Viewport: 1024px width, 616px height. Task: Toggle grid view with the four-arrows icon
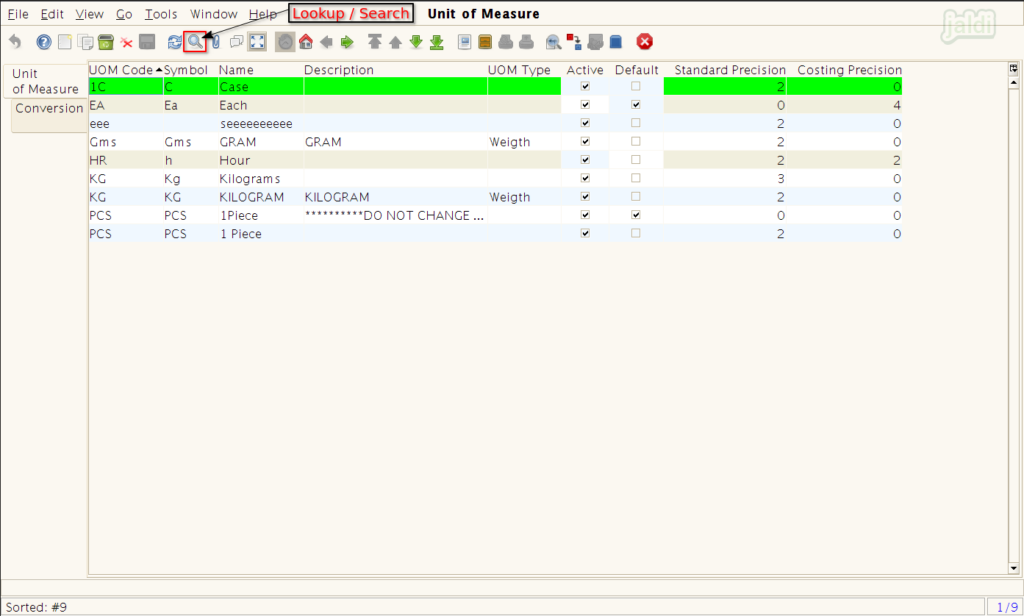pos(257,42)
